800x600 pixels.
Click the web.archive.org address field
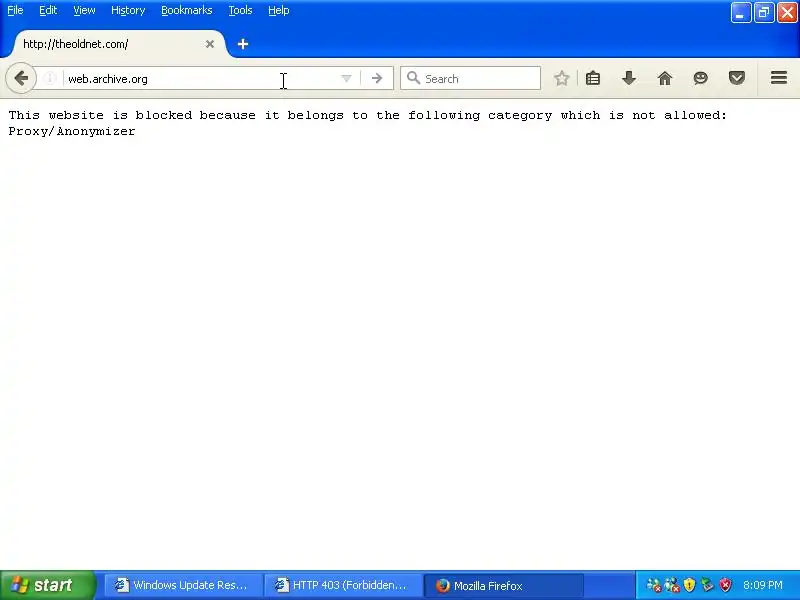pyautogui.click(x=199, y=79)
